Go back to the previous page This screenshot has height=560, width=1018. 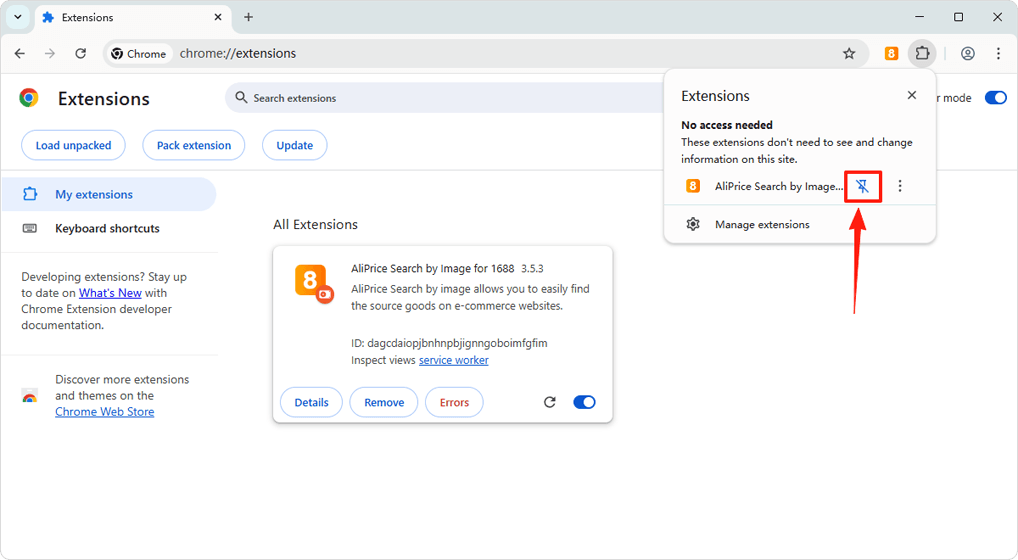coord(20,54)
